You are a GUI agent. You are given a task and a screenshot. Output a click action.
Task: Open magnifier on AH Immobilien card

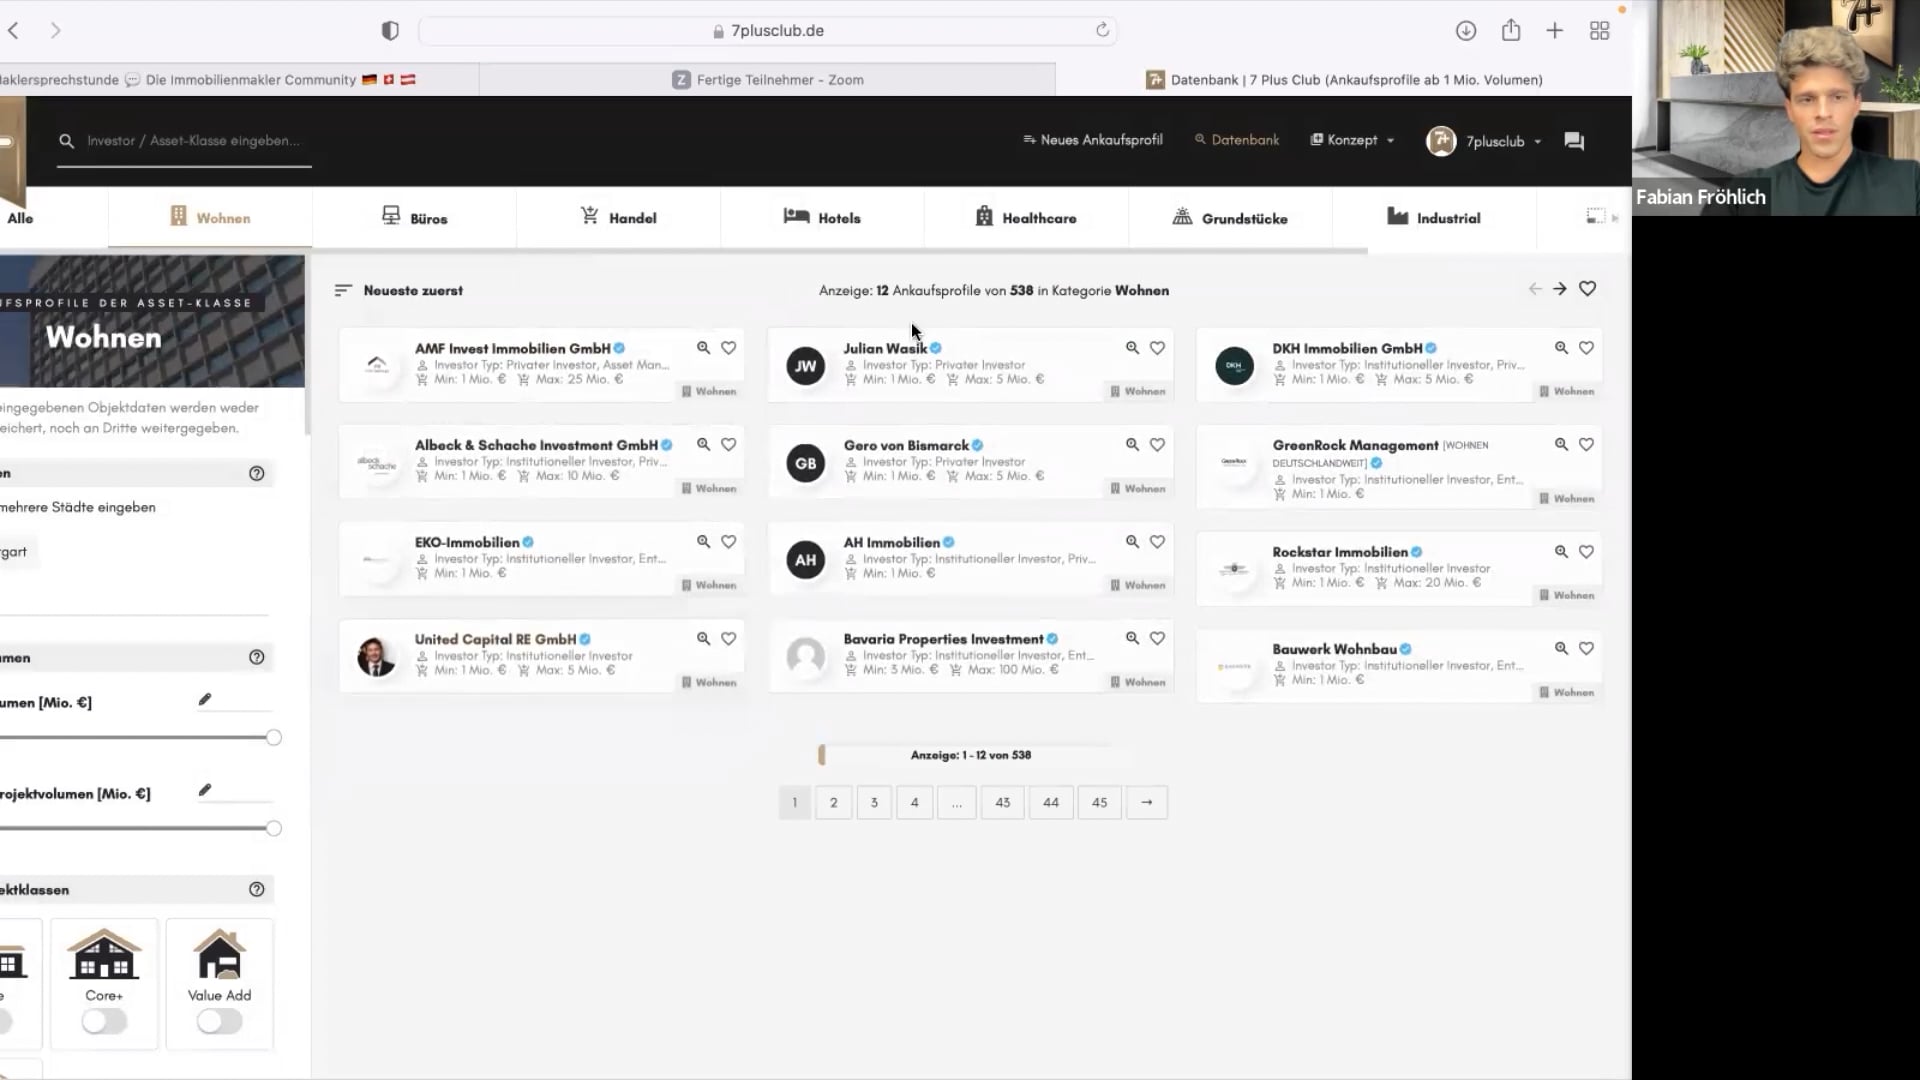coord(1132,541)
